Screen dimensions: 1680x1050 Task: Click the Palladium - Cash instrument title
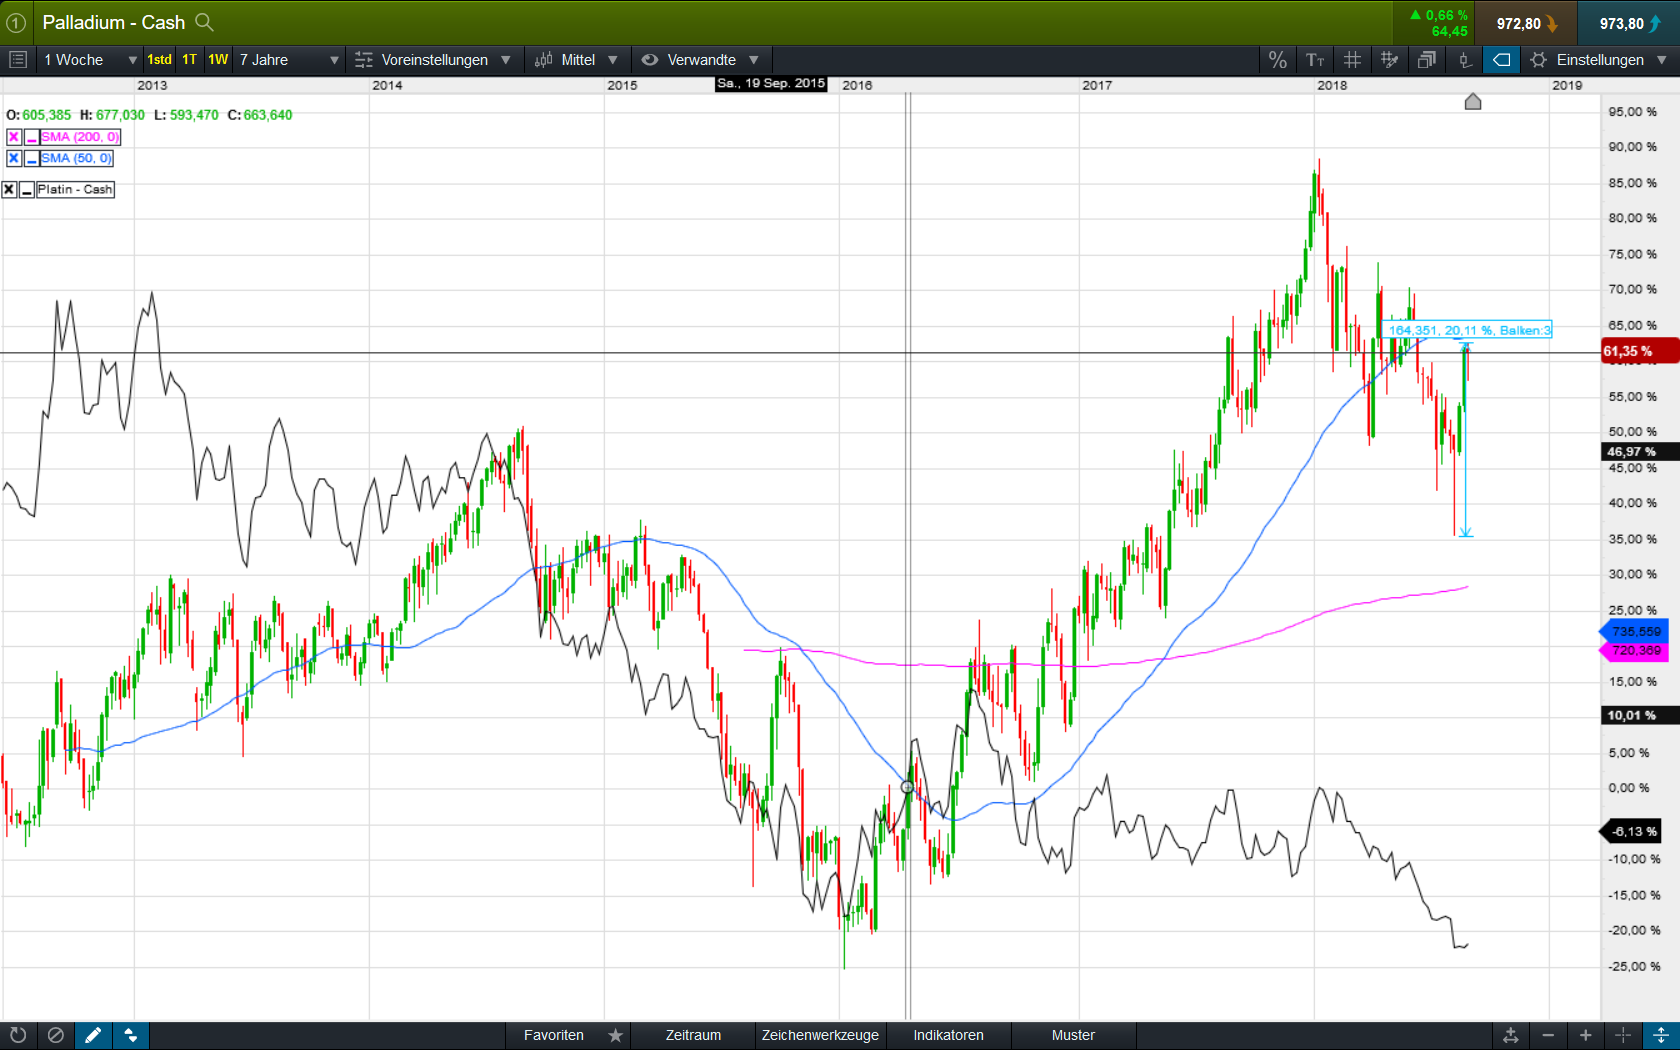click(114, 22)
